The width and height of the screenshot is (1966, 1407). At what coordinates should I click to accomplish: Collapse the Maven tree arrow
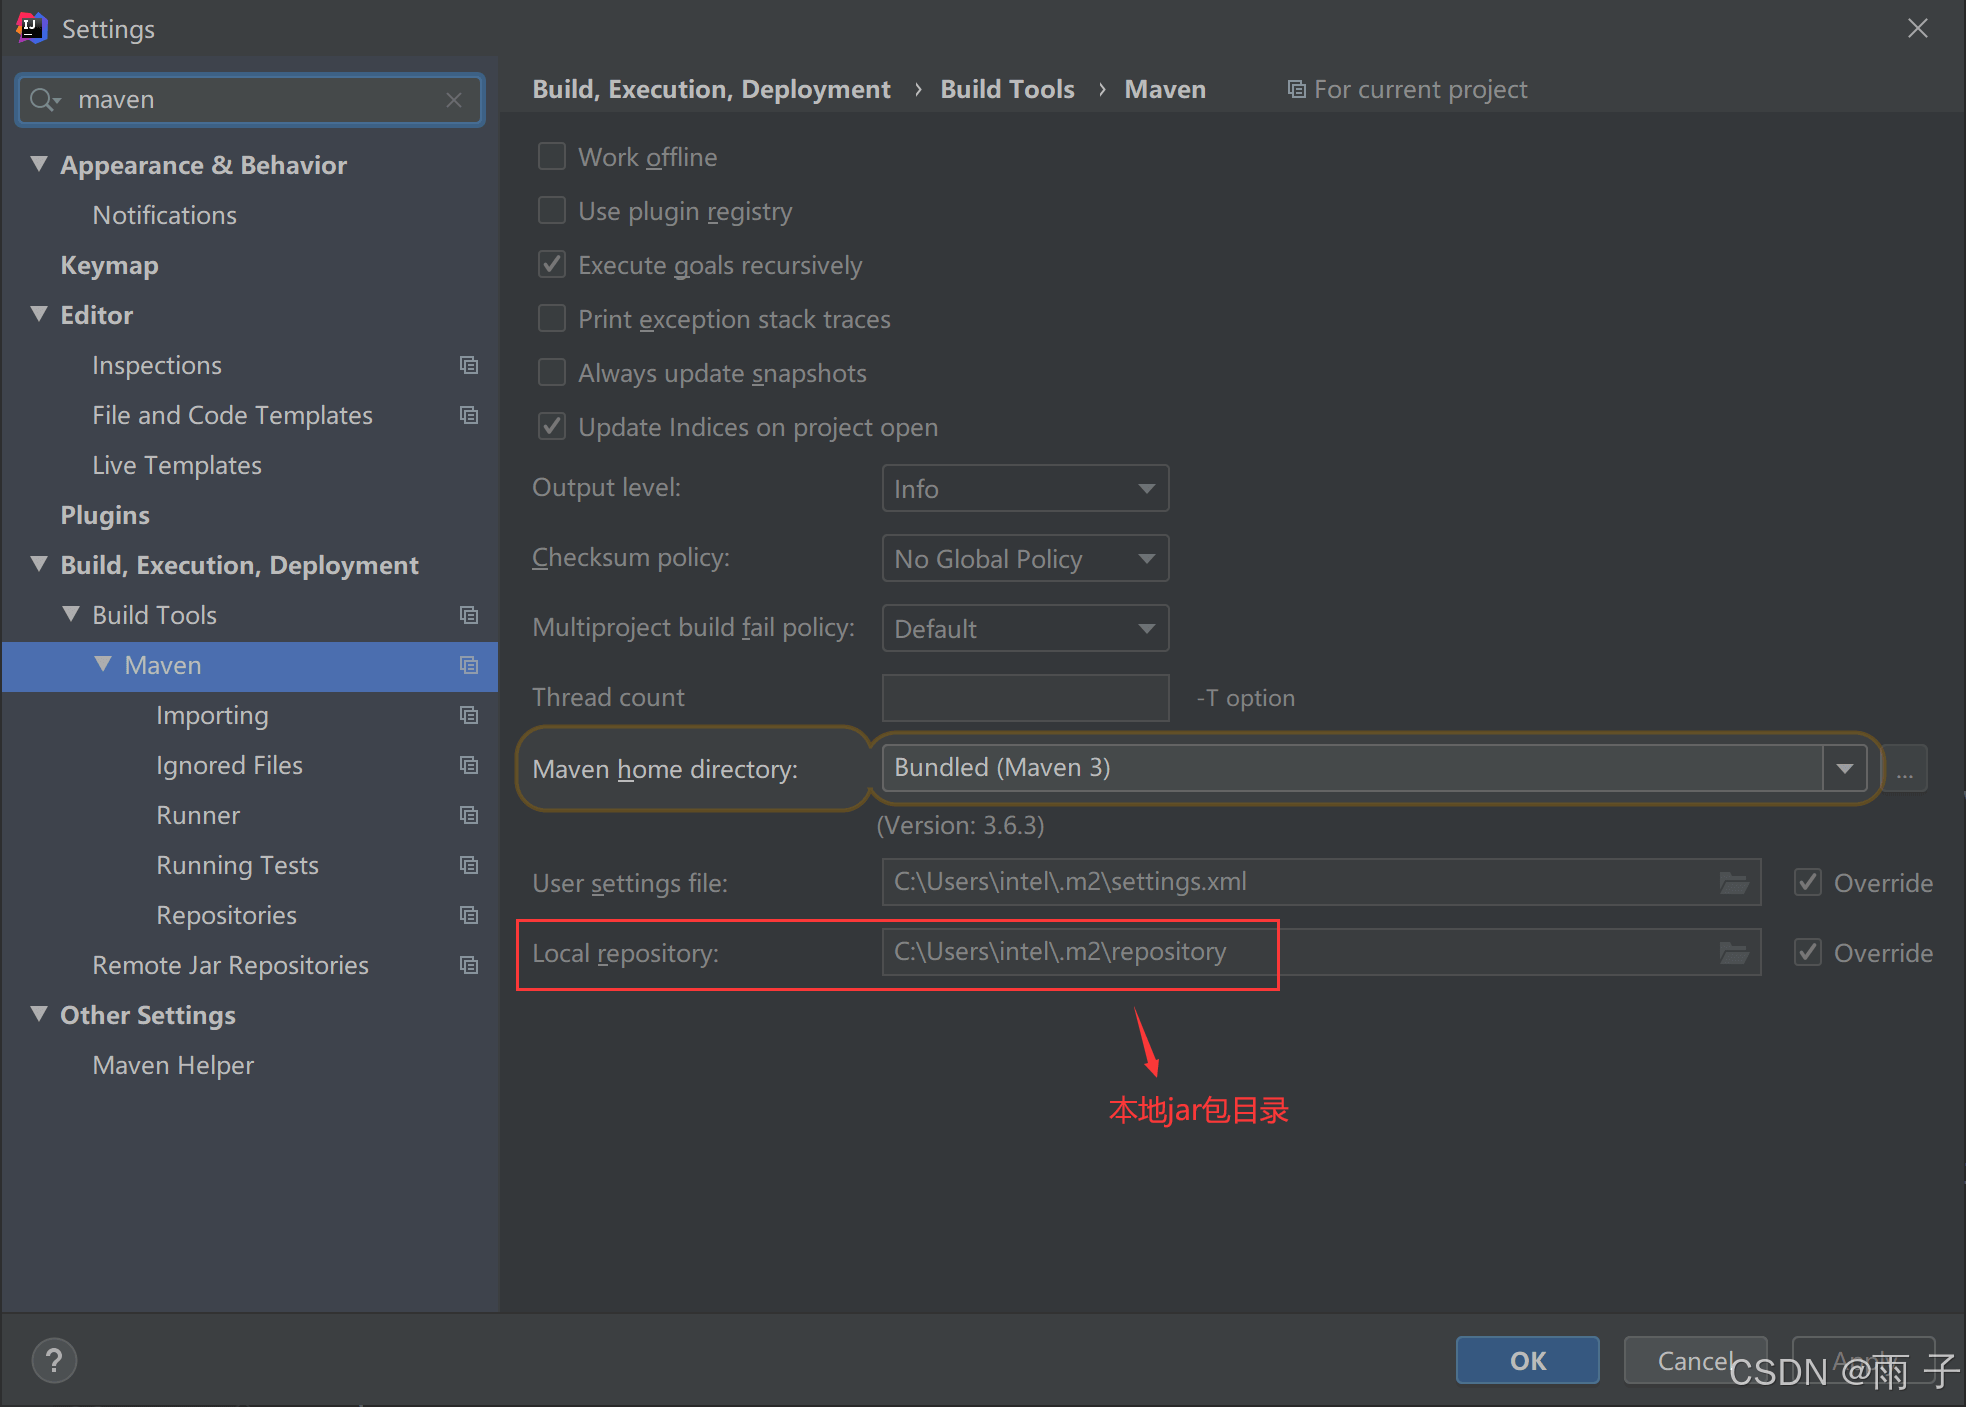point(103,664)
